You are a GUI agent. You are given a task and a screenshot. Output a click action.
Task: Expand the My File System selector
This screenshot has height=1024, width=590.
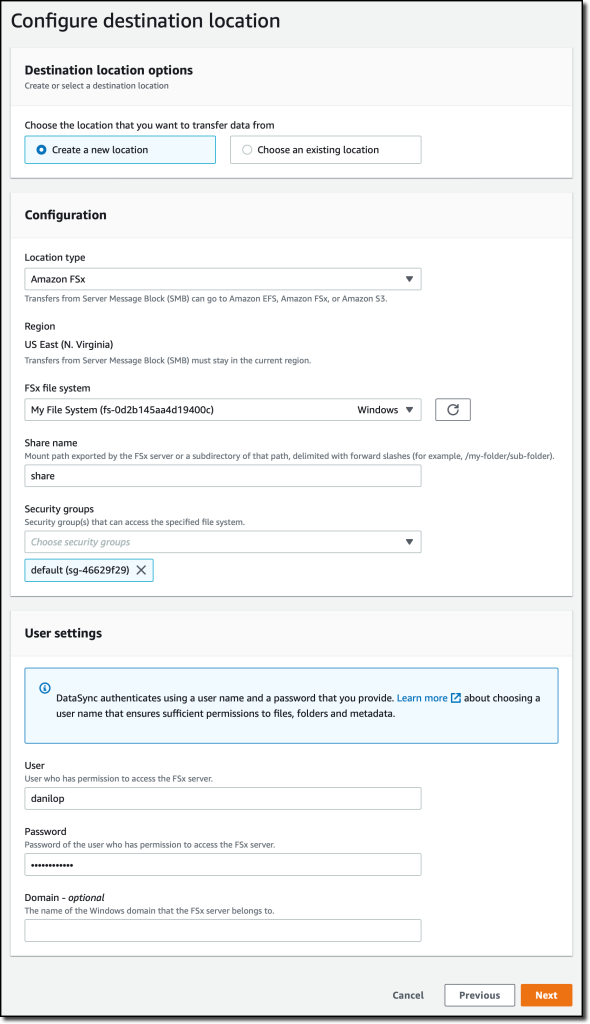(223, 409)
